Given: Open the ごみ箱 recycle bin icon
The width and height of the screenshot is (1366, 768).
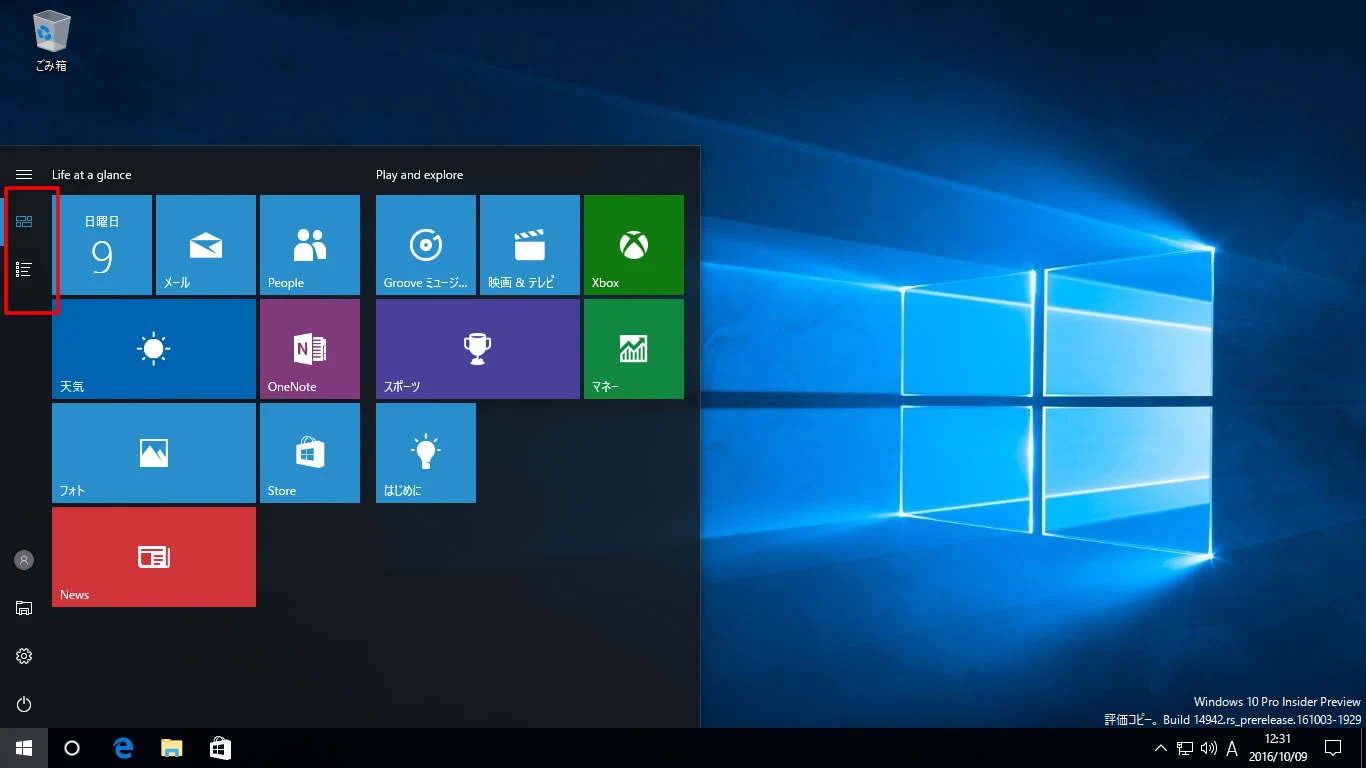Looking at the screenshot, I should click(51, 40).
